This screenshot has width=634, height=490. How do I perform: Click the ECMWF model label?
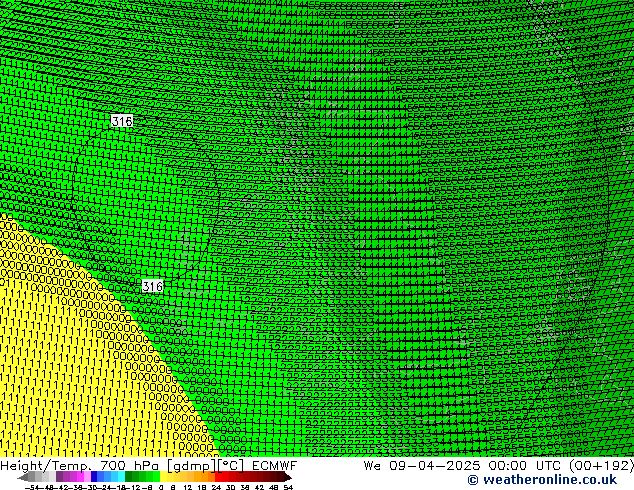[275, 466]
